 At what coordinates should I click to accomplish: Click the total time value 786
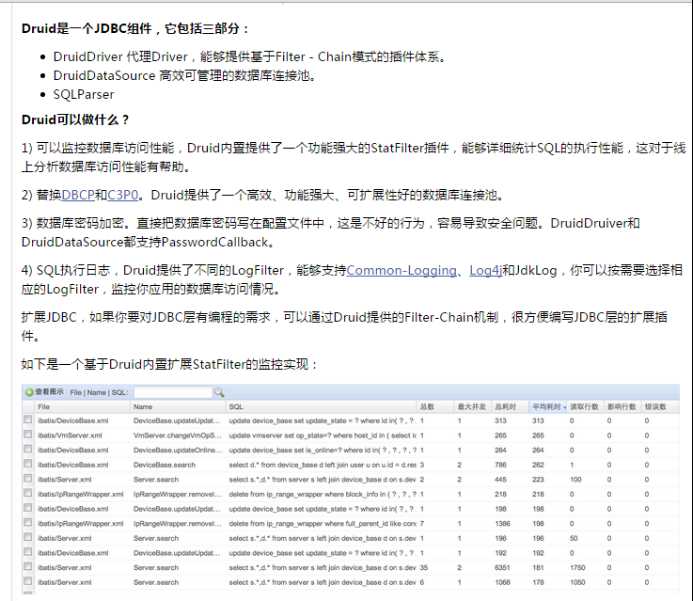coord(501,465)
